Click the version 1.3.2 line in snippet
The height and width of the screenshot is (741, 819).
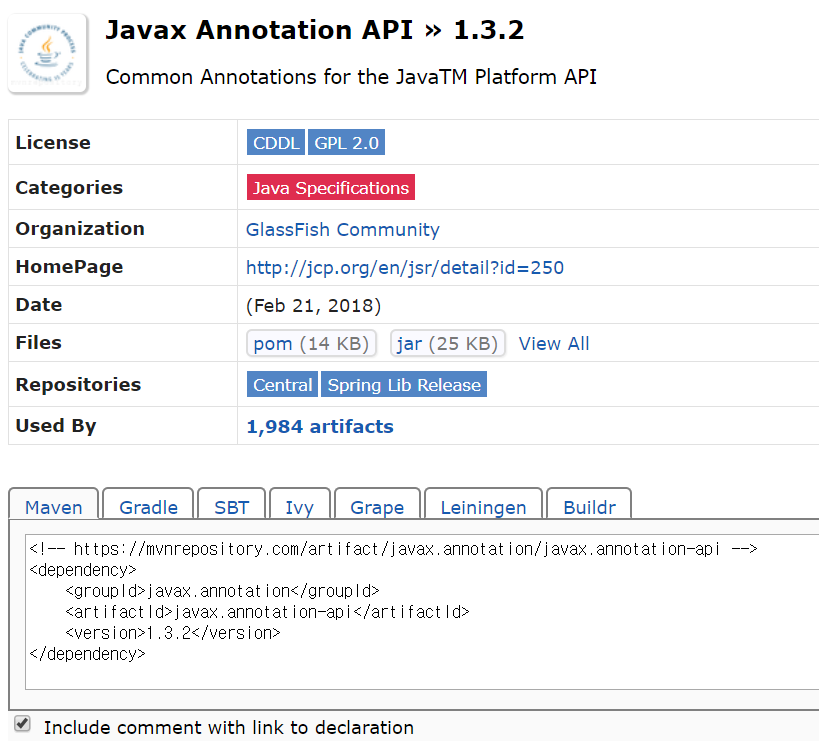click(x=173, y=633)
